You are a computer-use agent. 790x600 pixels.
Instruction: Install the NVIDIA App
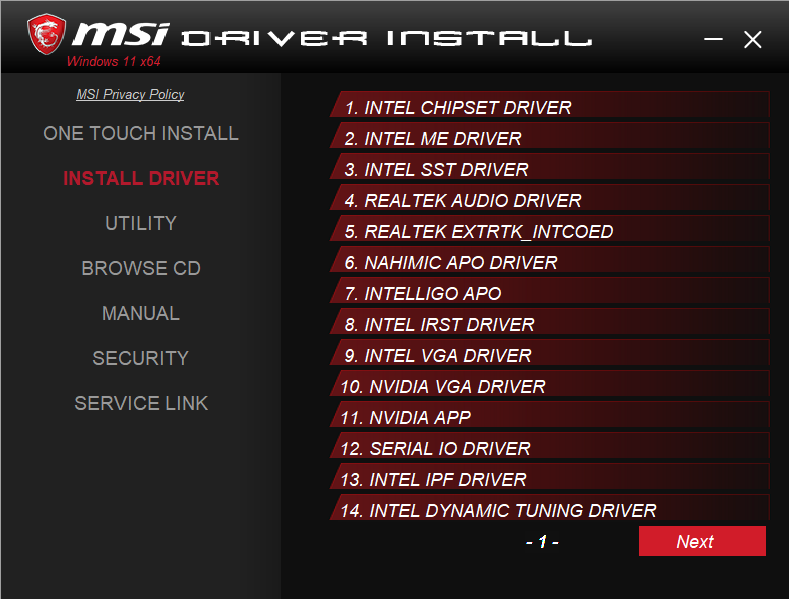[550, 414]
